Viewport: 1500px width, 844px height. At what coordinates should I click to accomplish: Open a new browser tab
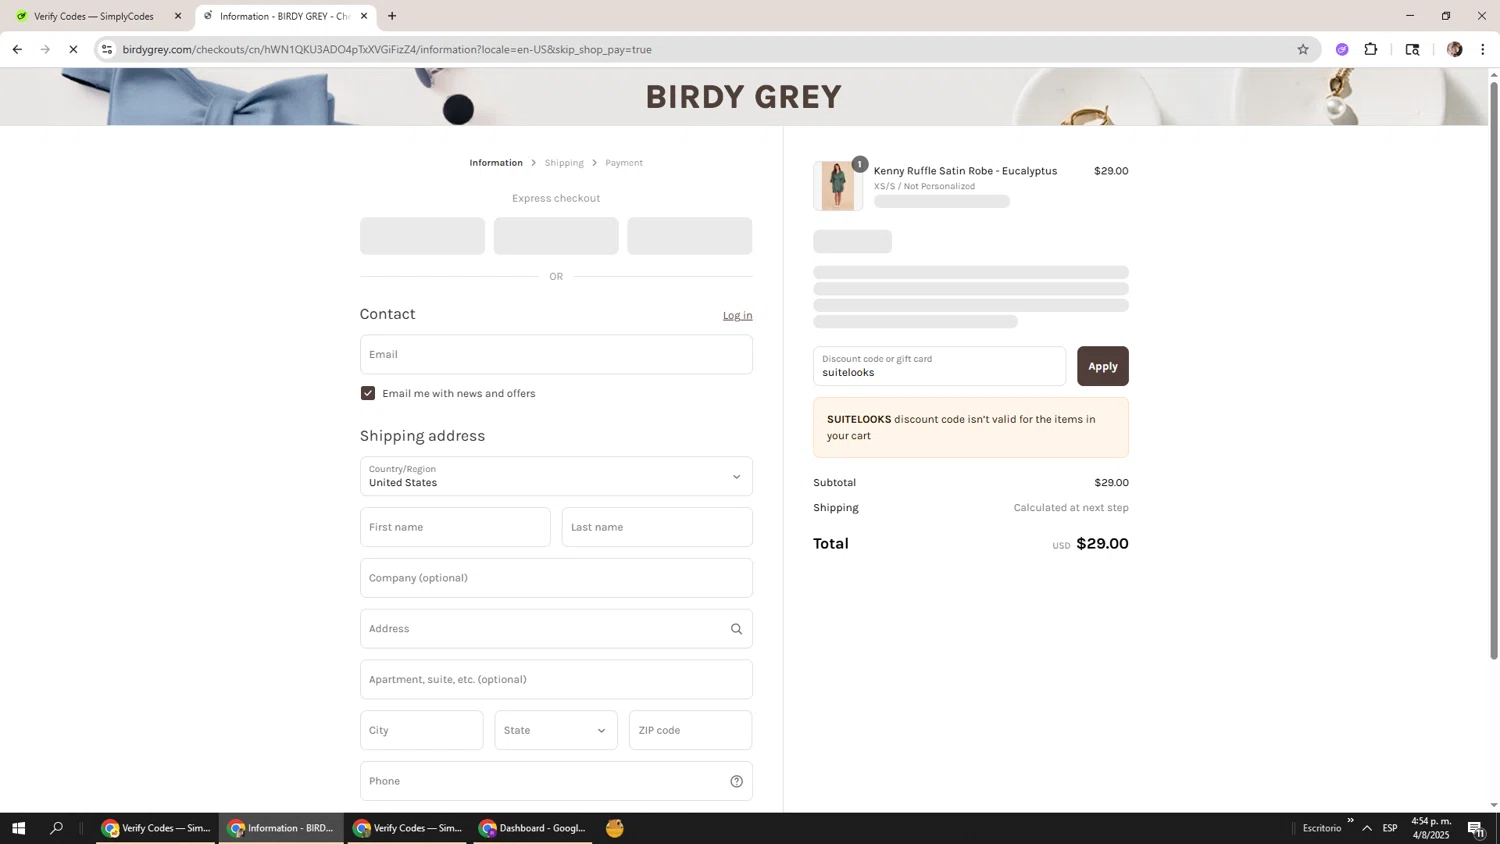click(x=392, y=16)
